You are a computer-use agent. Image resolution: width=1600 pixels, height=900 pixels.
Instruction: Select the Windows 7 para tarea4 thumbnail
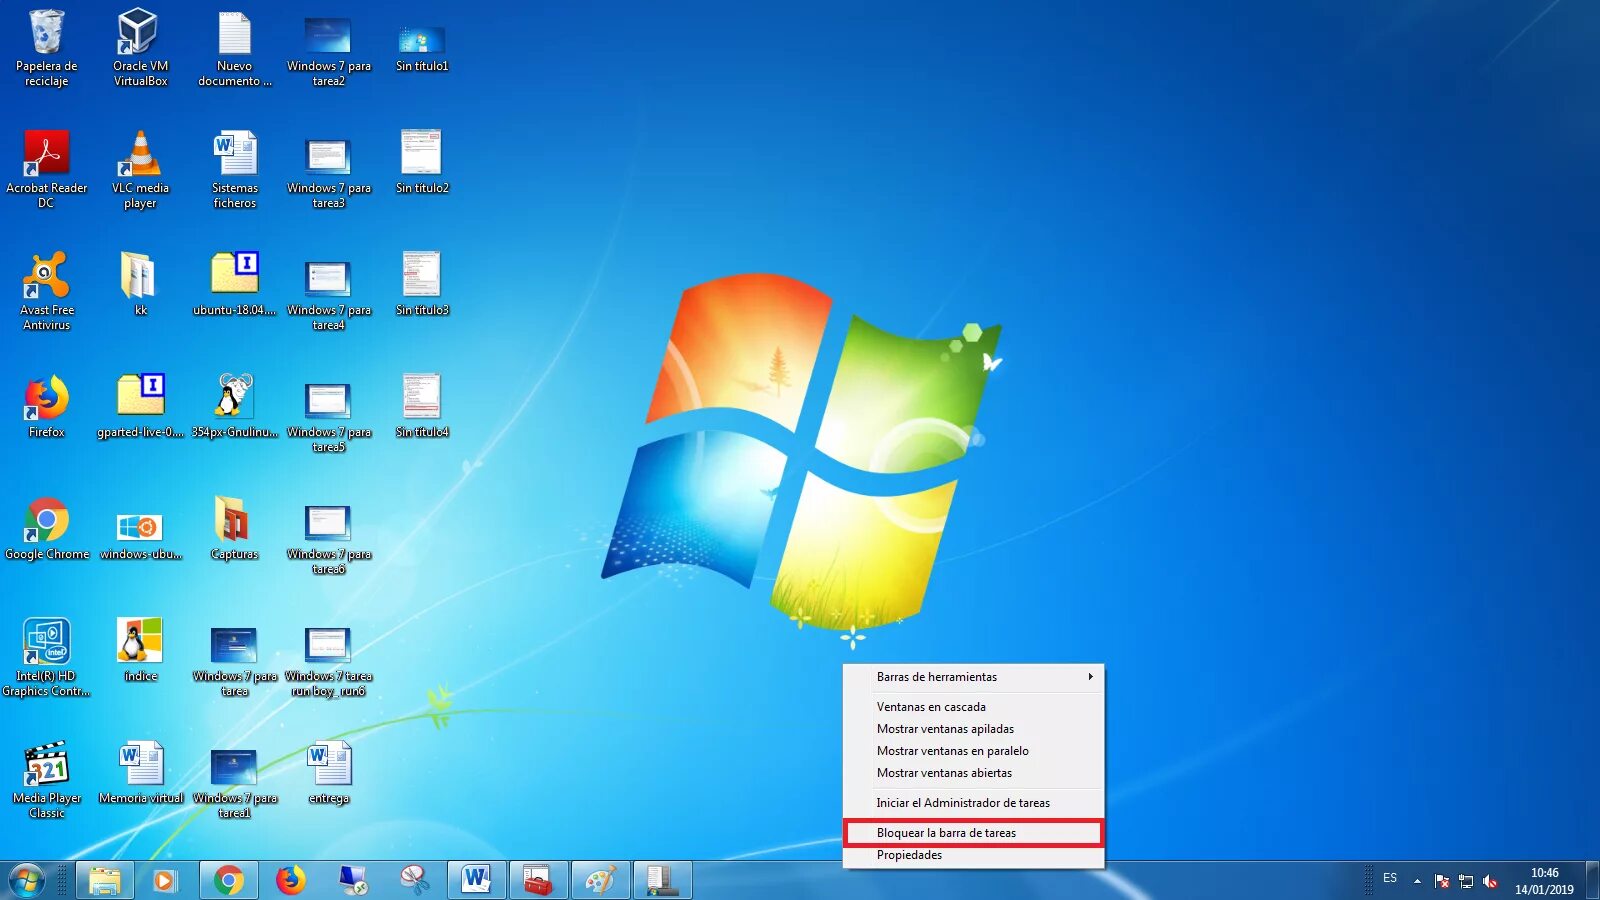[328, 280]
